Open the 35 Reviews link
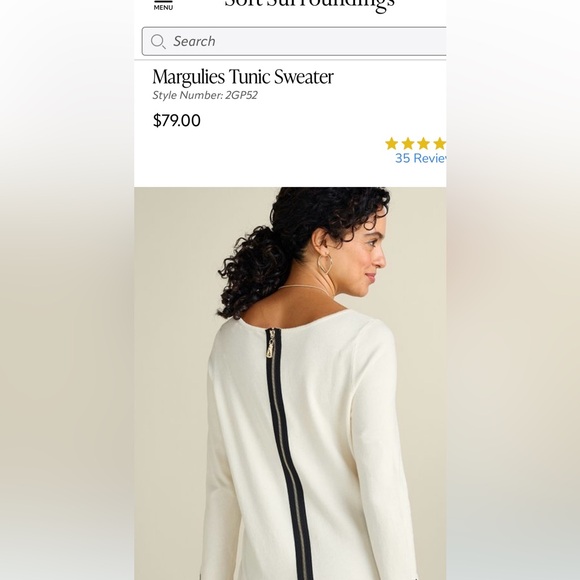 tap(421, 158)
